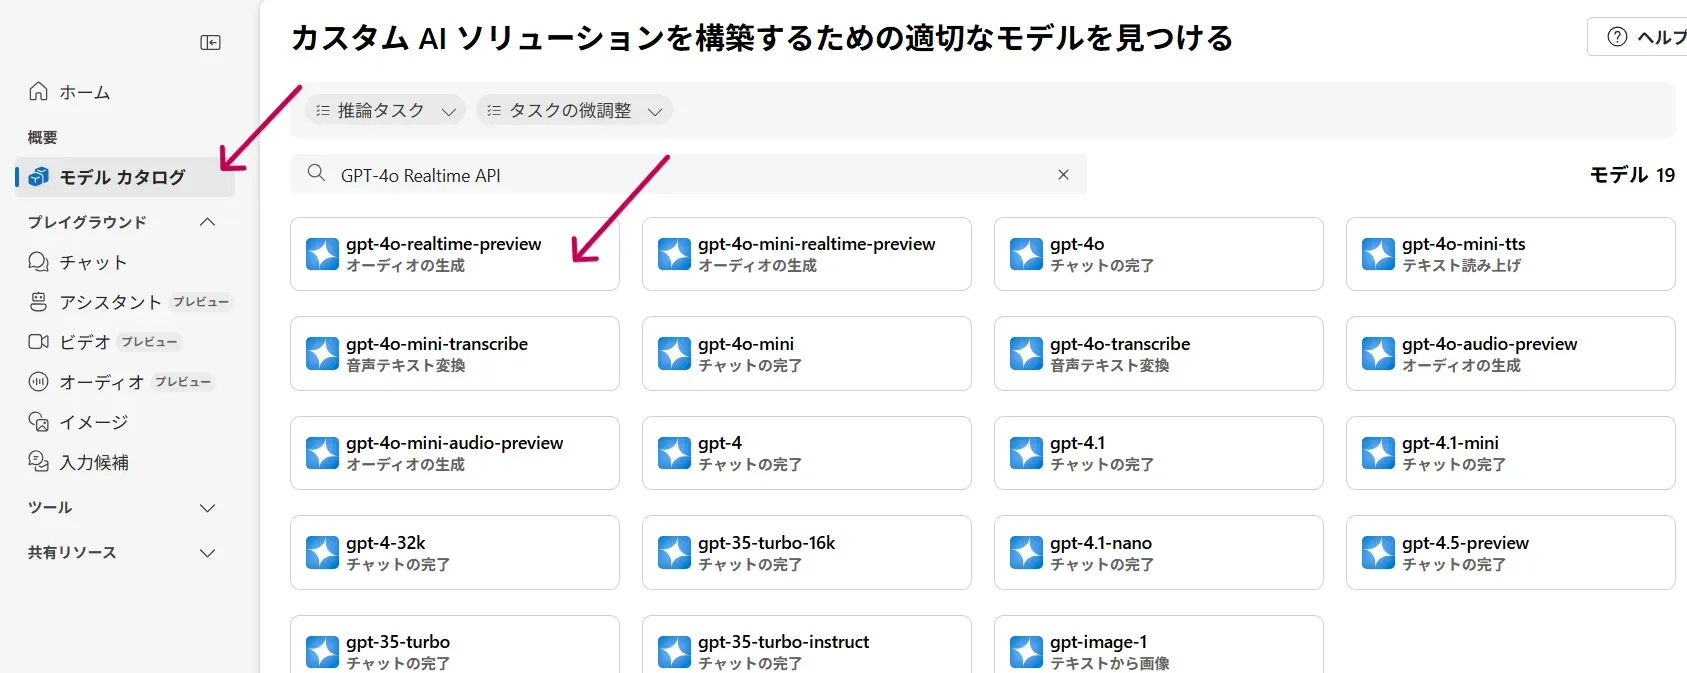Click the gpt-4.1-mini model icon
Image resolution: width=1687 pixels, height=673 pixels.
pyautogui.click(x=1378, y=453)
